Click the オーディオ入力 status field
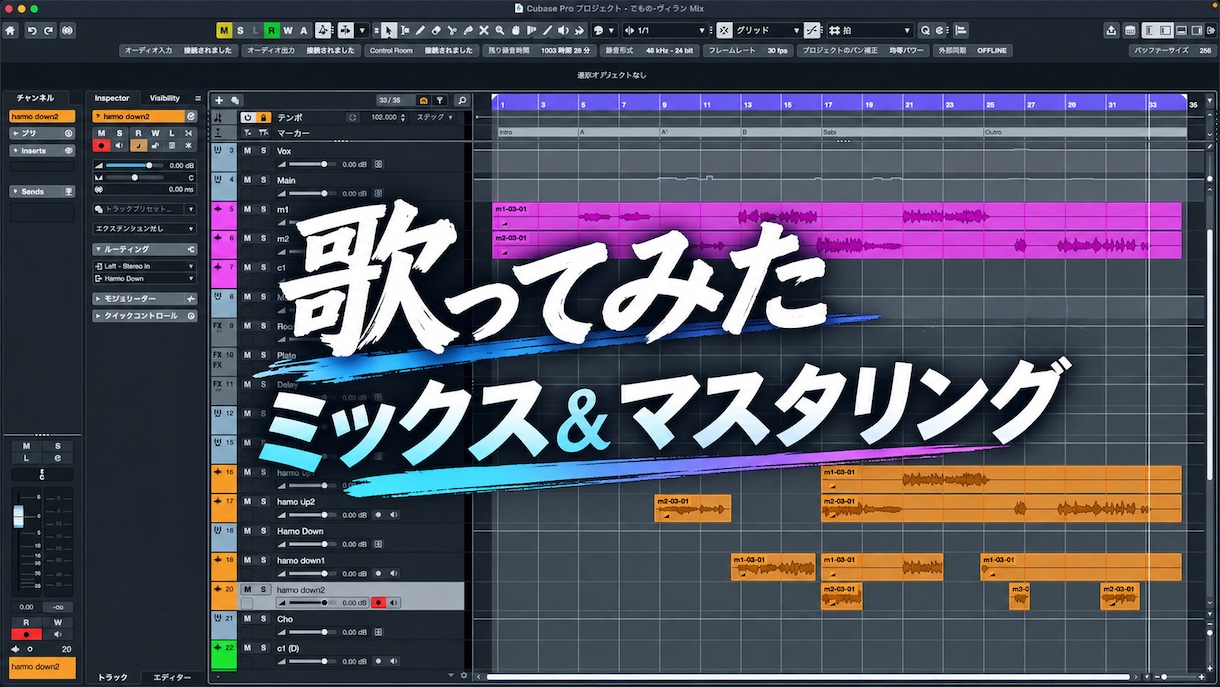 point(179,50)
